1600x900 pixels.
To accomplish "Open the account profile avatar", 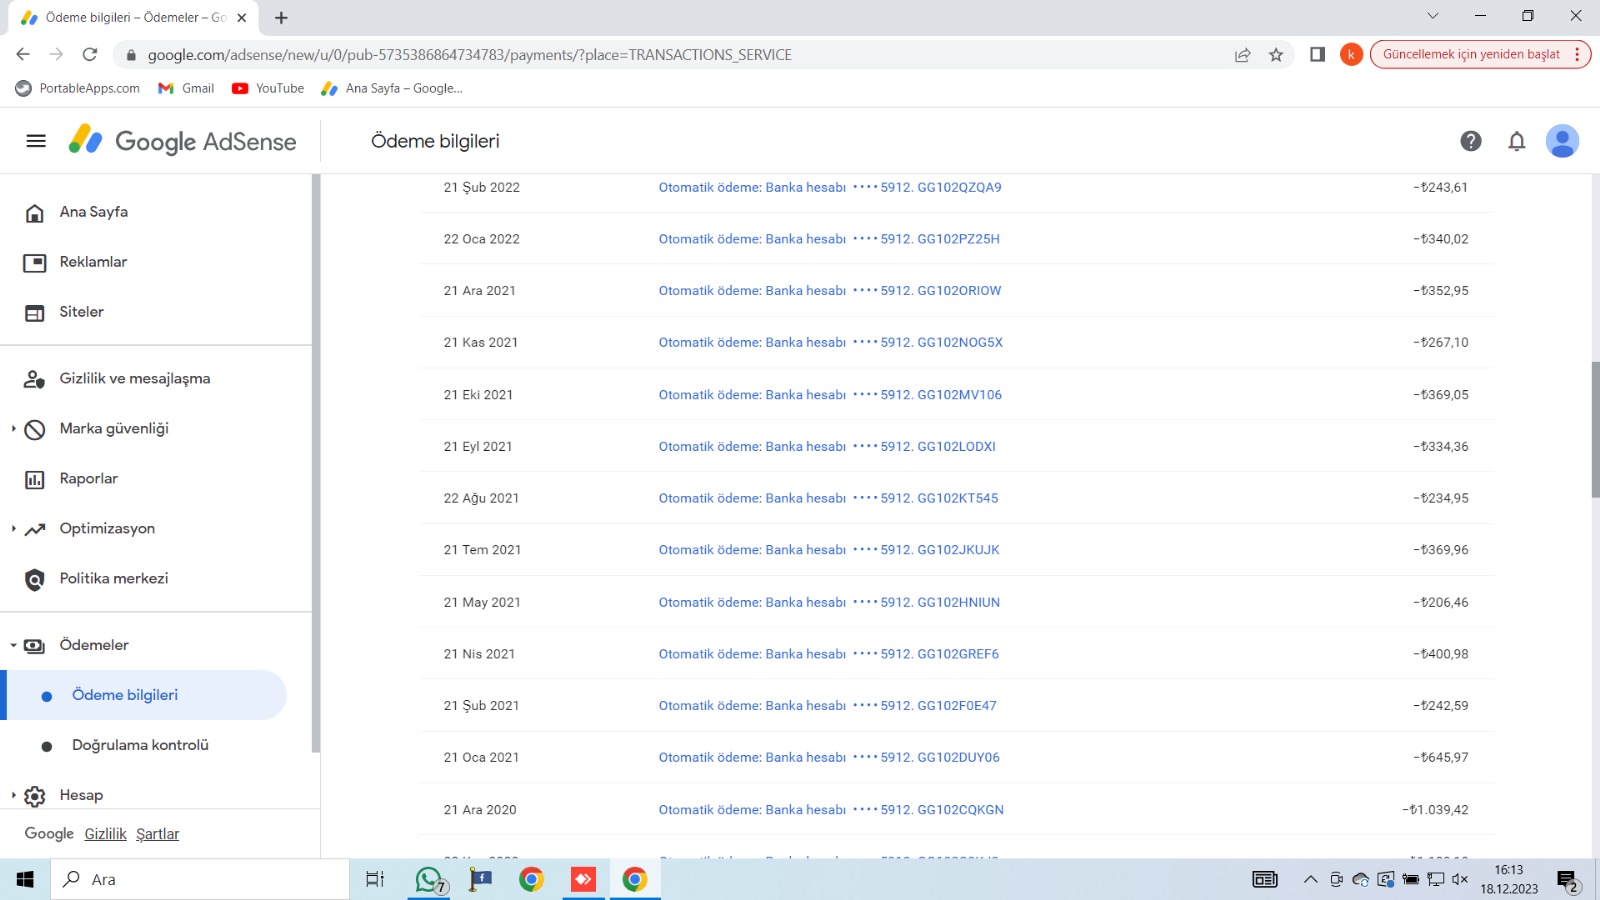I will coord(1562,141).
